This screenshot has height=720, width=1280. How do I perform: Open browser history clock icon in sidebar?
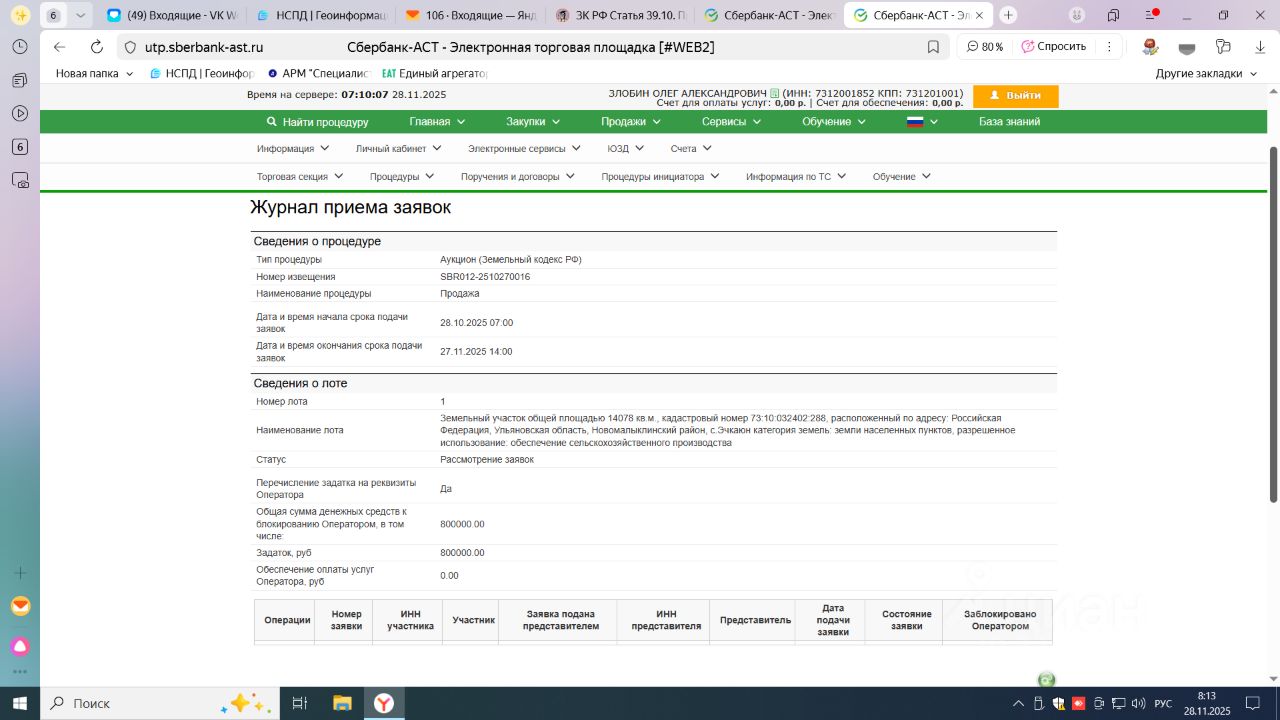click(19, 47)
